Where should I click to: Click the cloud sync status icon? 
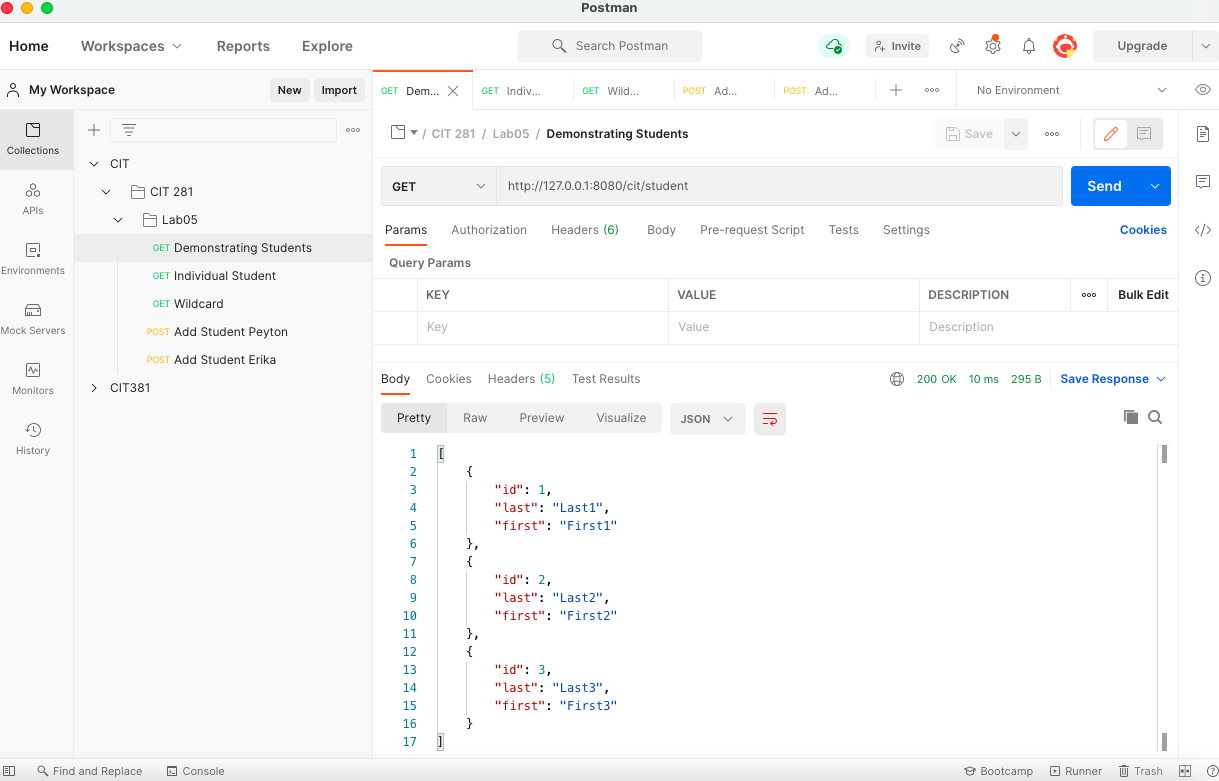coord(833,46)
